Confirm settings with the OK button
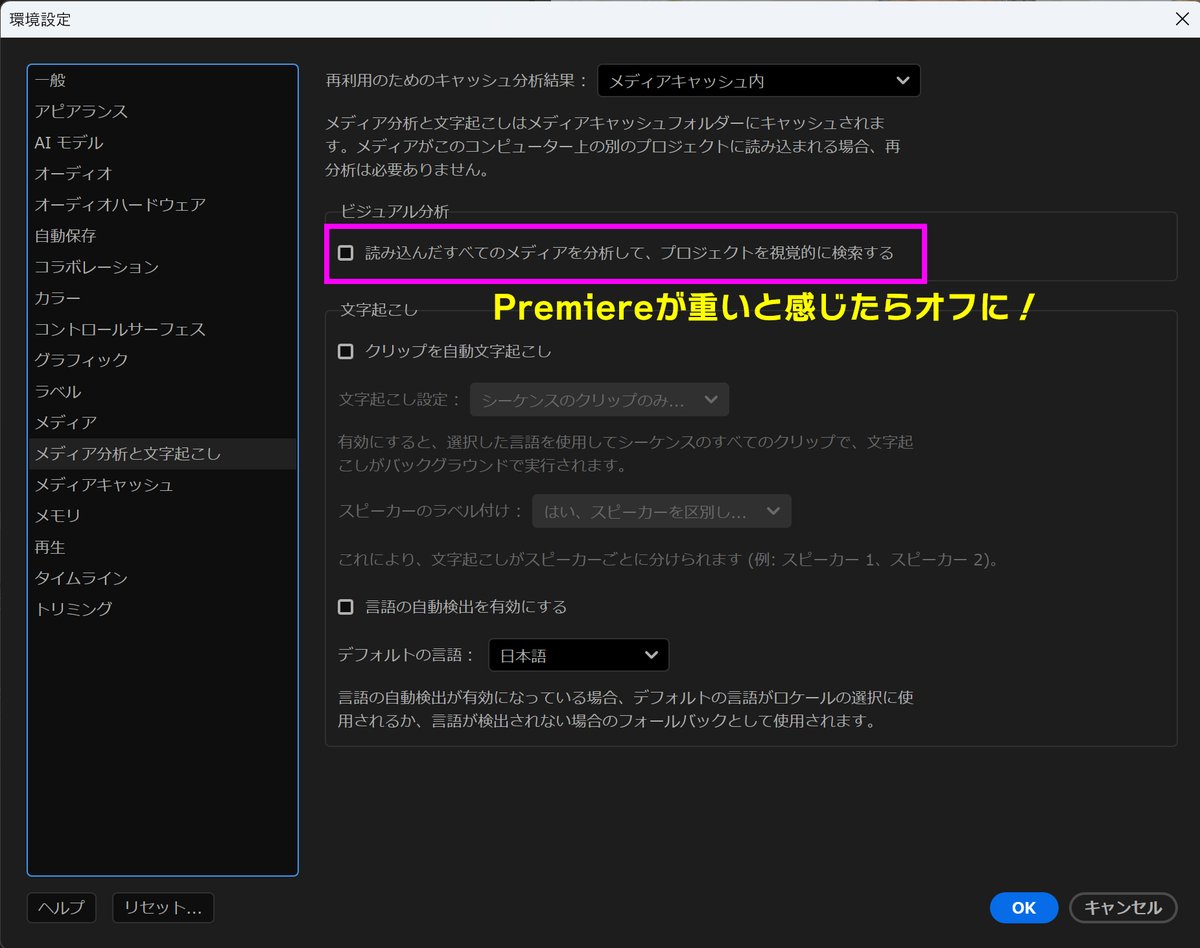1200x948 pixels. (x=1023, y=908)
